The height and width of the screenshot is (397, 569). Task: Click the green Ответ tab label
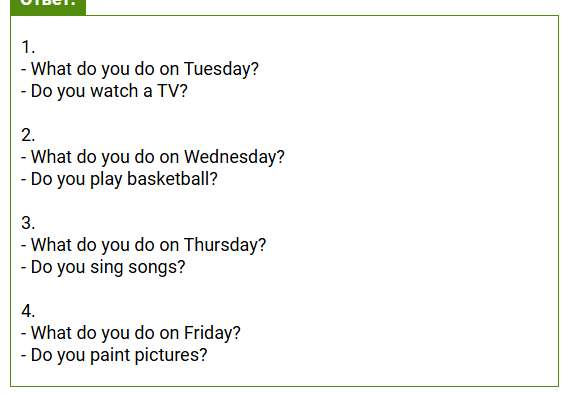48,5
